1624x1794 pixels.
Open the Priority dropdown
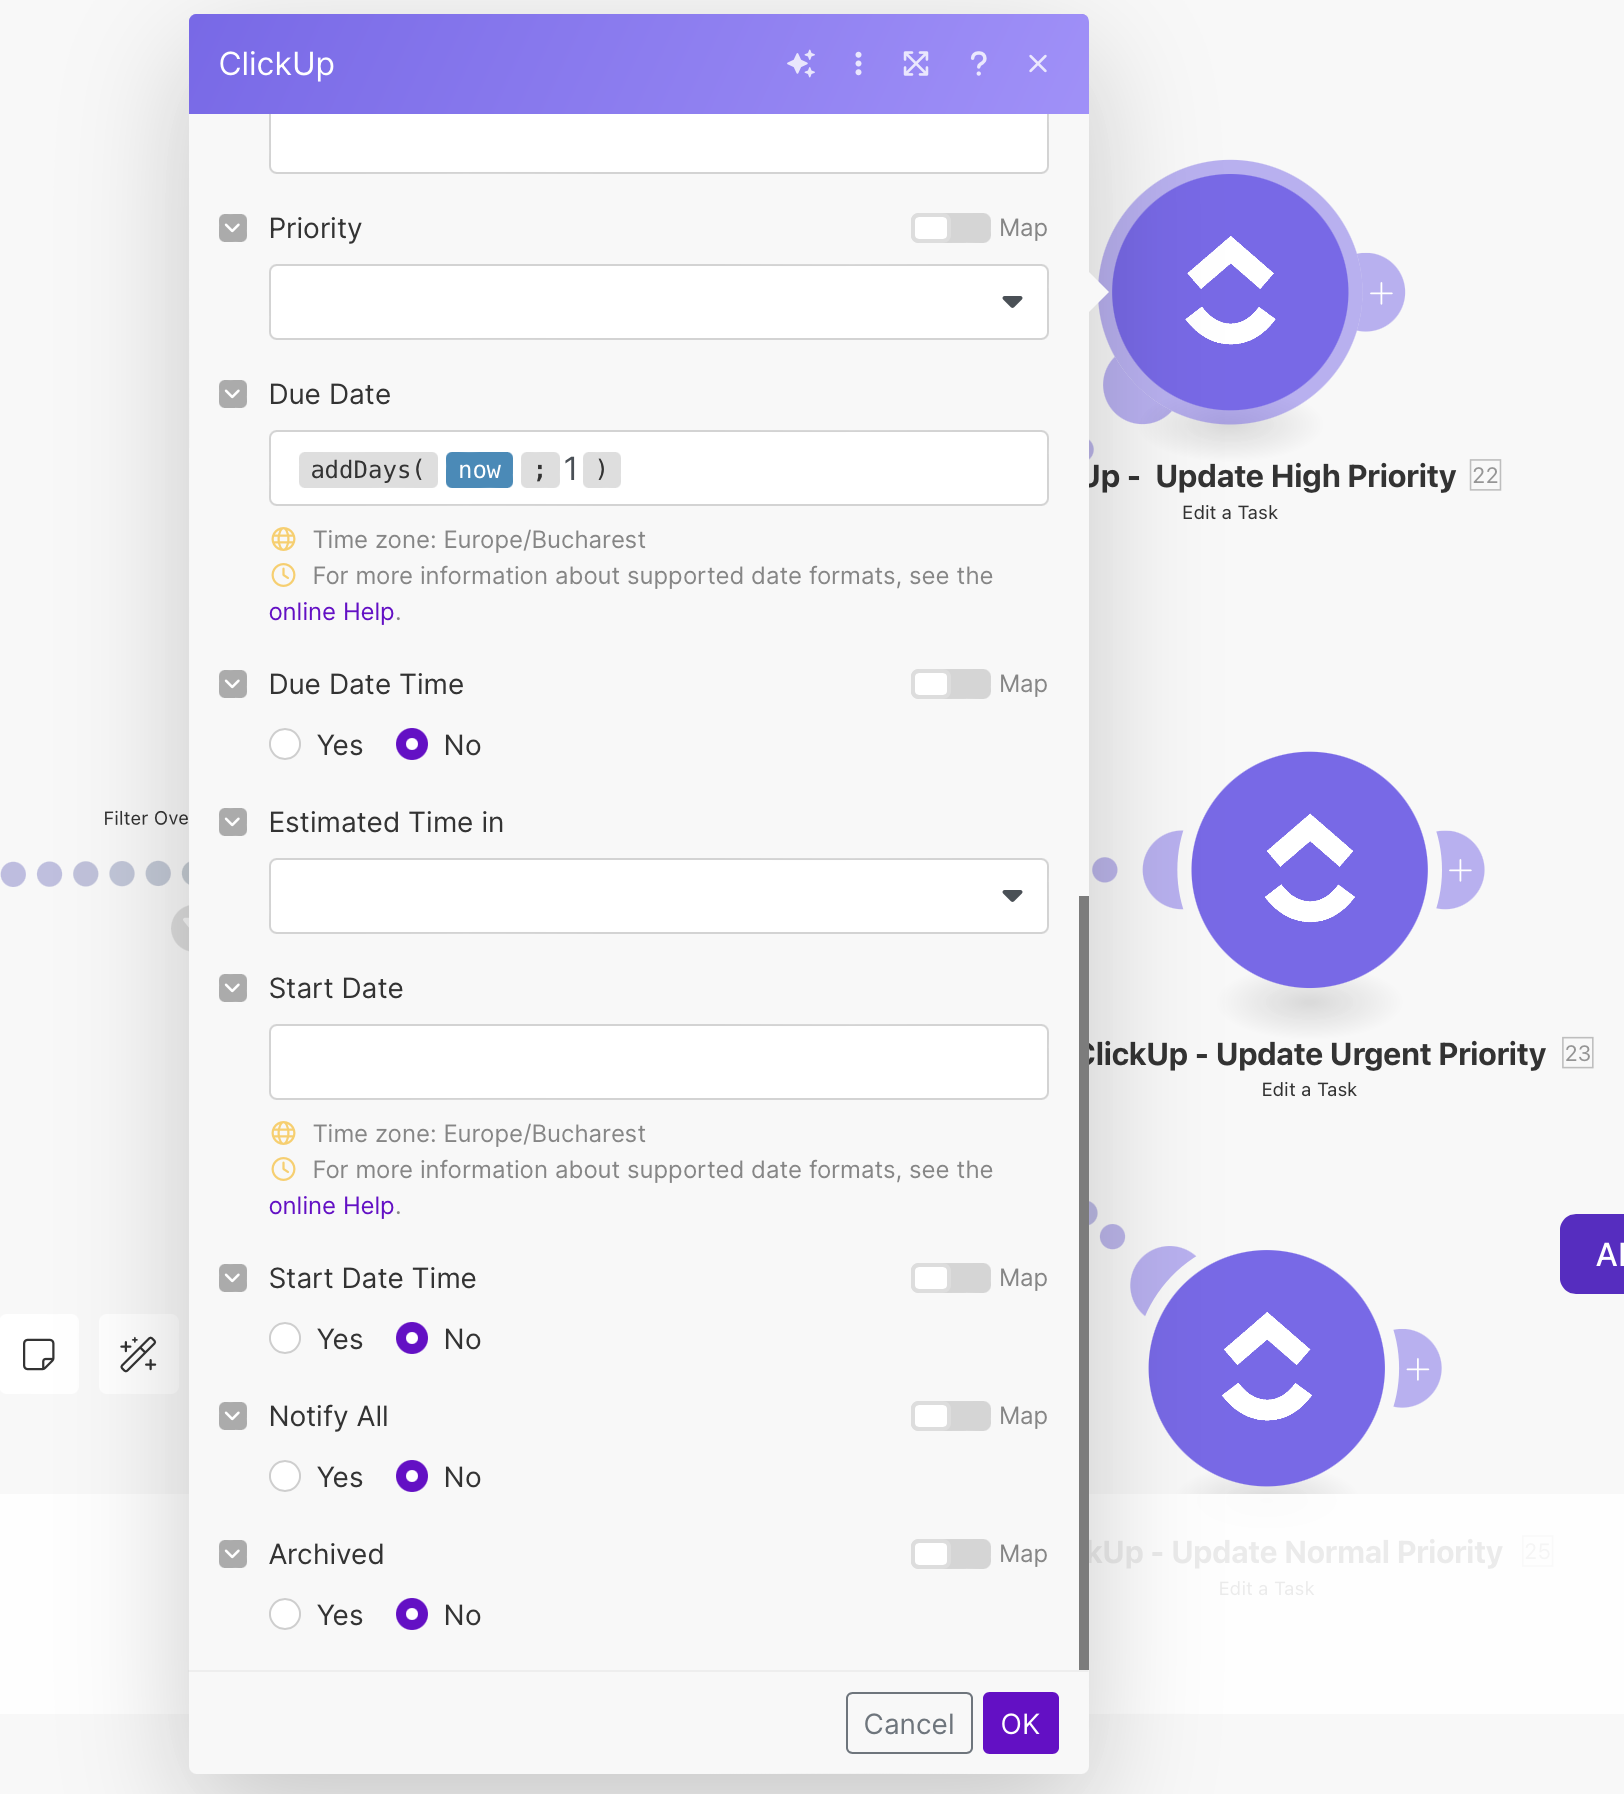(1012, 302)
